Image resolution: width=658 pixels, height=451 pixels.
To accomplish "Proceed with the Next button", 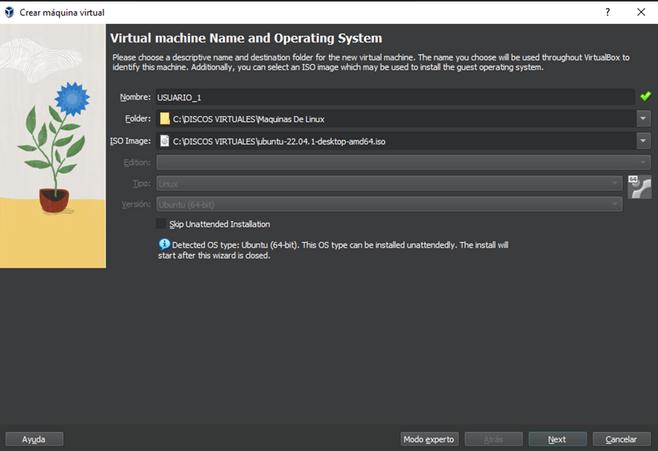I will pos(558,439).
